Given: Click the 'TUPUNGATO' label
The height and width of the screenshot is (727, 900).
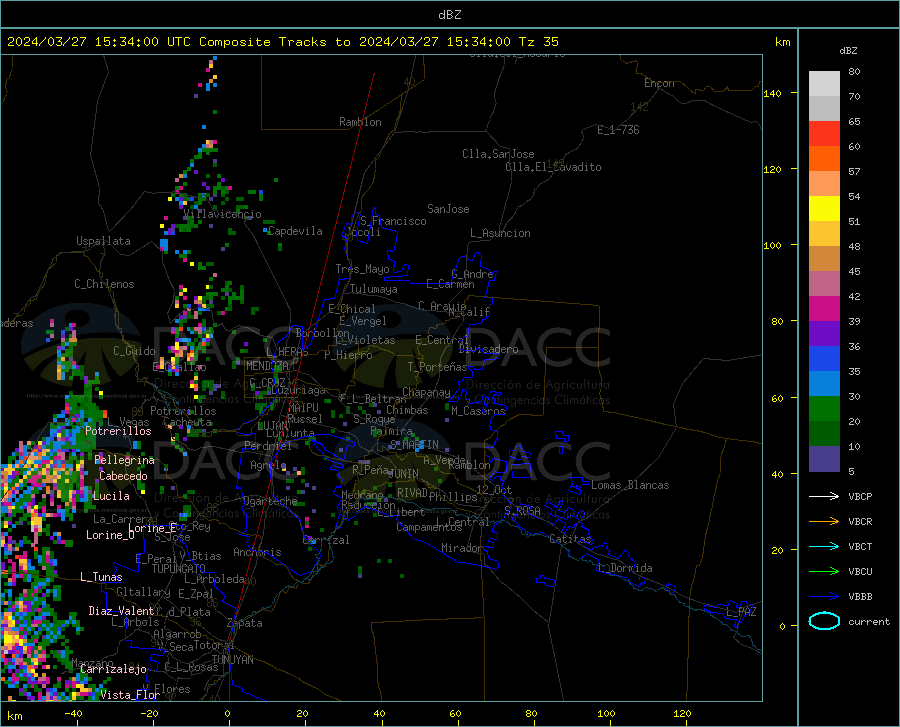Looking at the screenshot, I should coord(179,569).
